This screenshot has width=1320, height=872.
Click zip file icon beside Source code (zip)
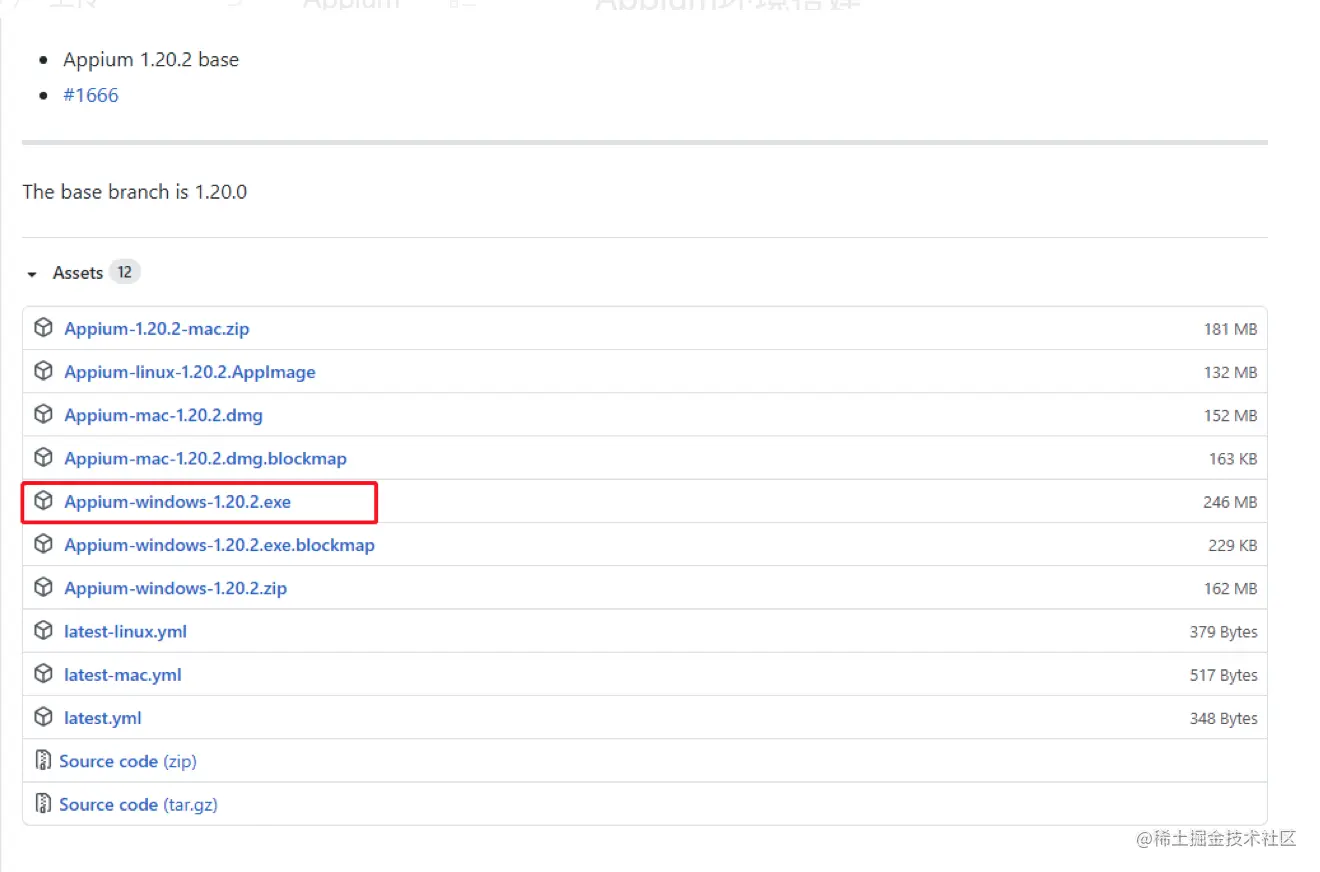tap(43, 760)
